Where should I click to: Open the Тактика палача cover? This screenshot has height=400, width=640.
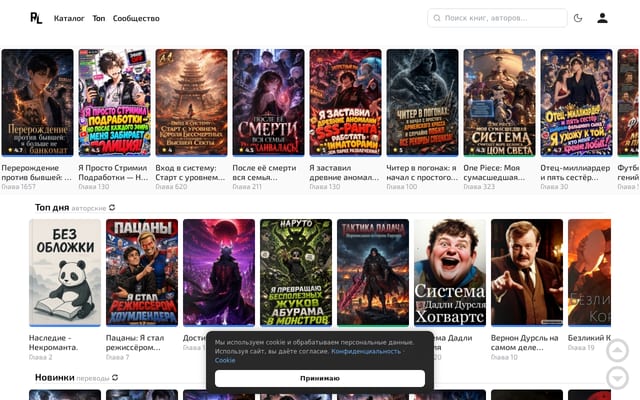373,273
